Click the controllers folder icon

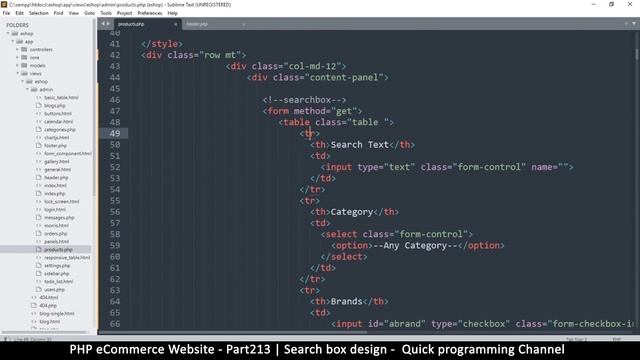tap(24, 49)
